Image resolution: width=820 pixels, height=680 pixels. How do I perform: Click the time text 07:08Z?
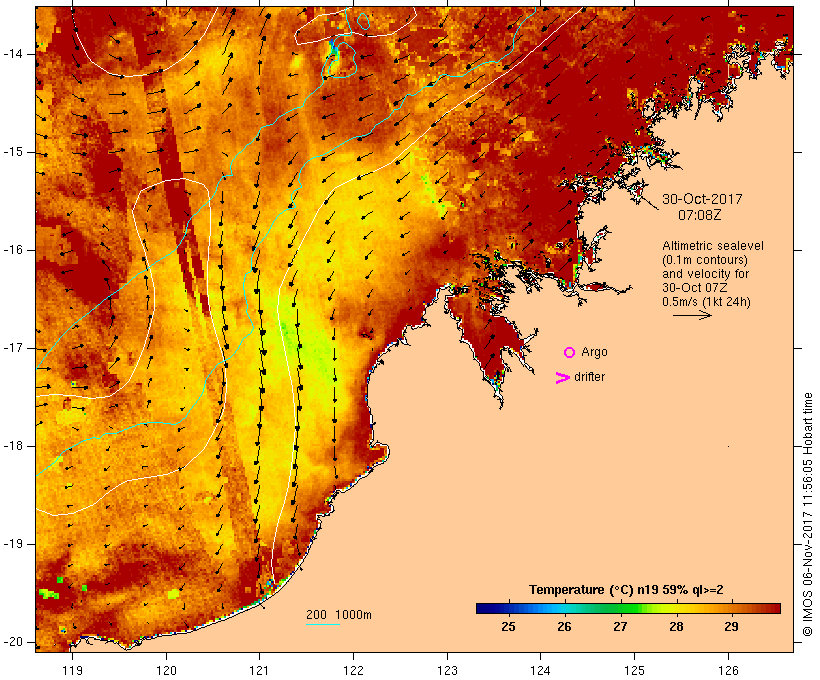point(700,215)
